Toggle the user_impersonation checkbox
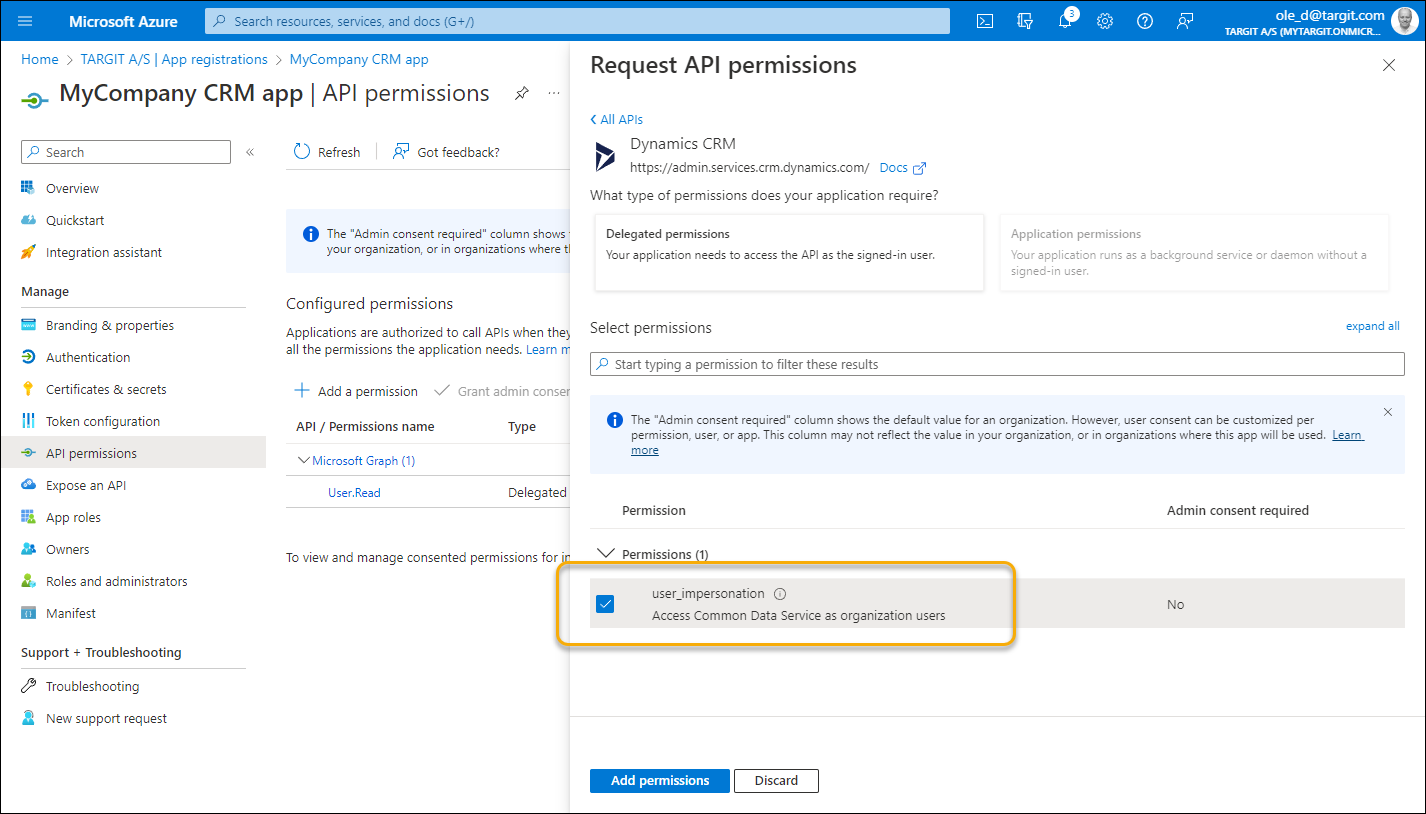 (605, 604)
